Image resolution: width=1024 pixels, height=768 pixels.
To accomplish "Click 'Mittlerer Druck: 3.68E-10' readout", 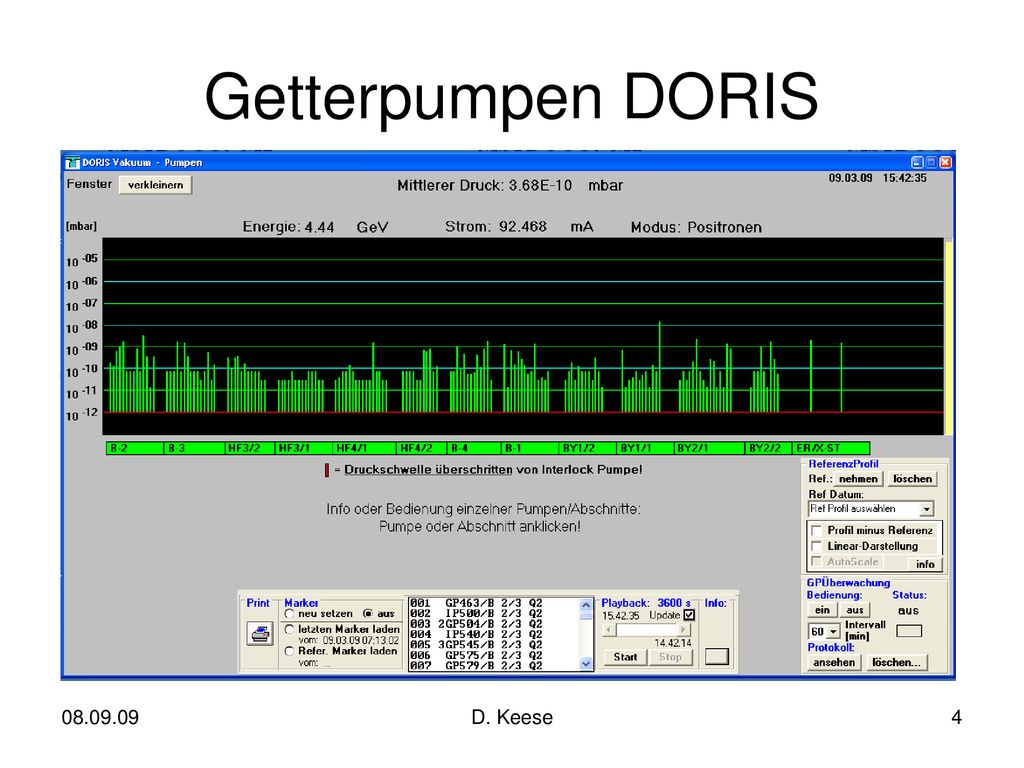I will point(485,185).
